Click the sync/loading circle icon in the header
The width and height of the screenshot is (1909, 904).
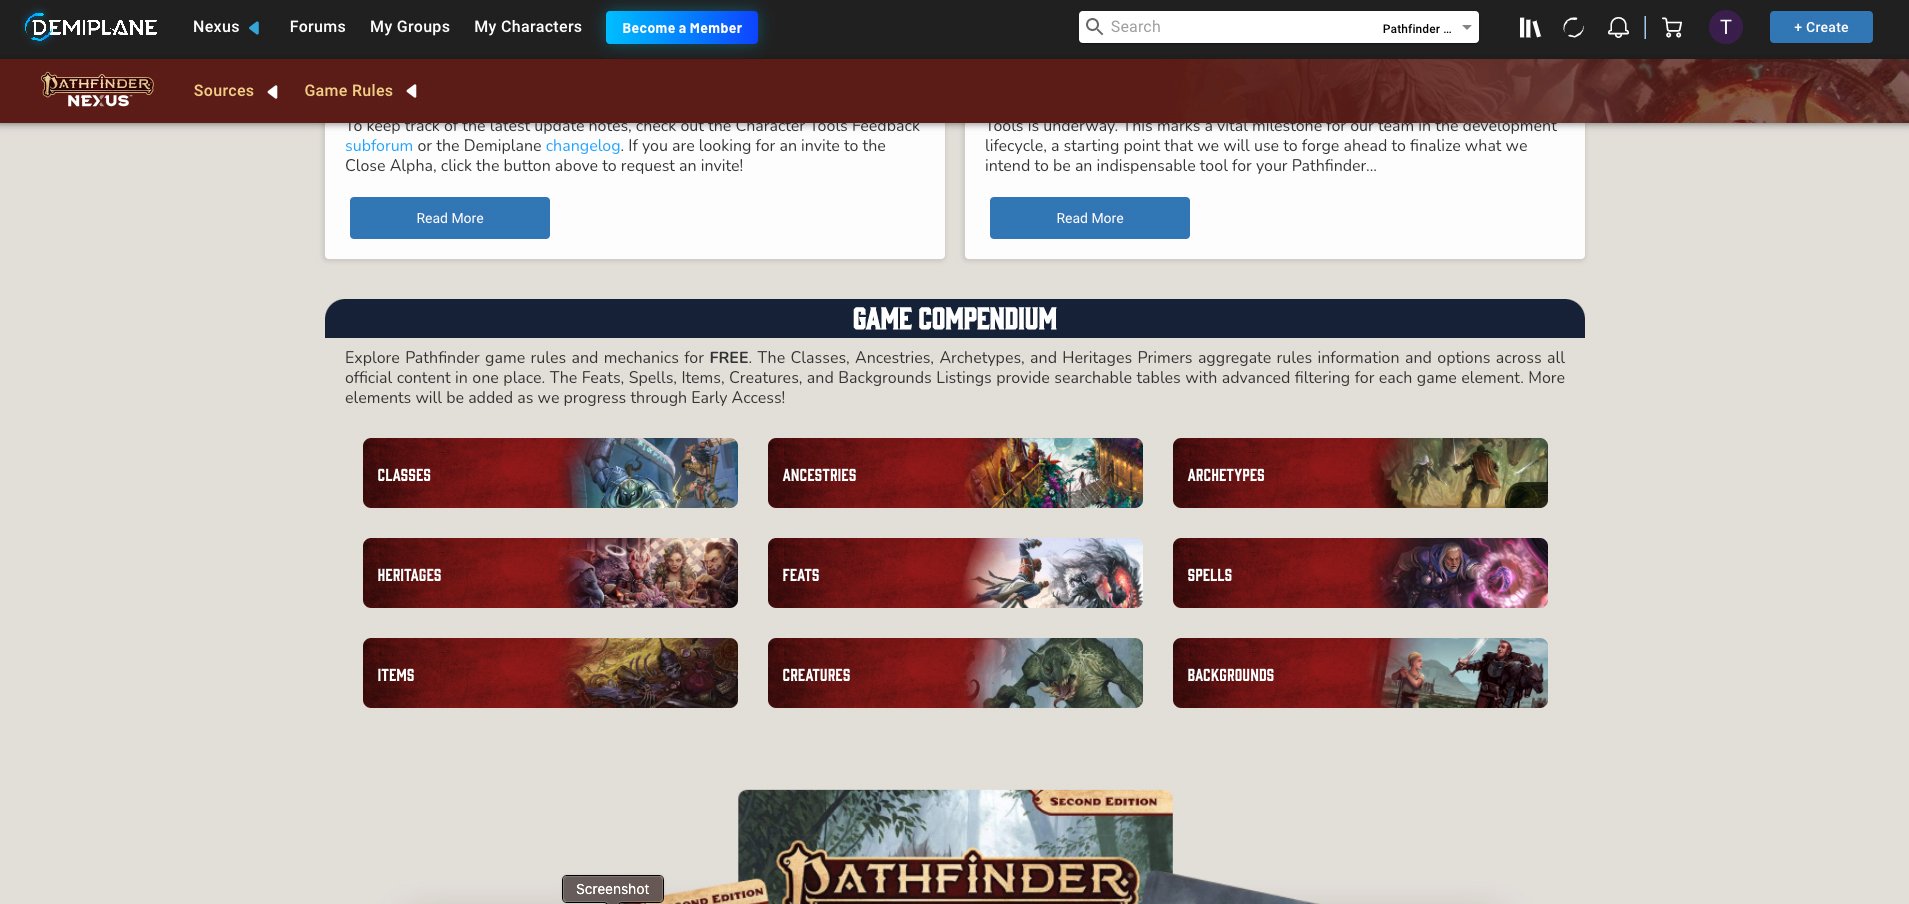(x=1573, y=27)
